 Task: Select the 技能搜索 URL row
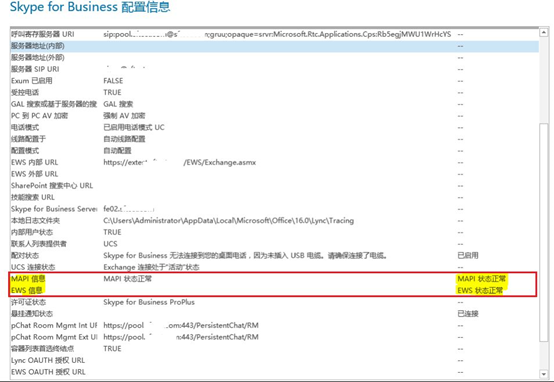275,198
